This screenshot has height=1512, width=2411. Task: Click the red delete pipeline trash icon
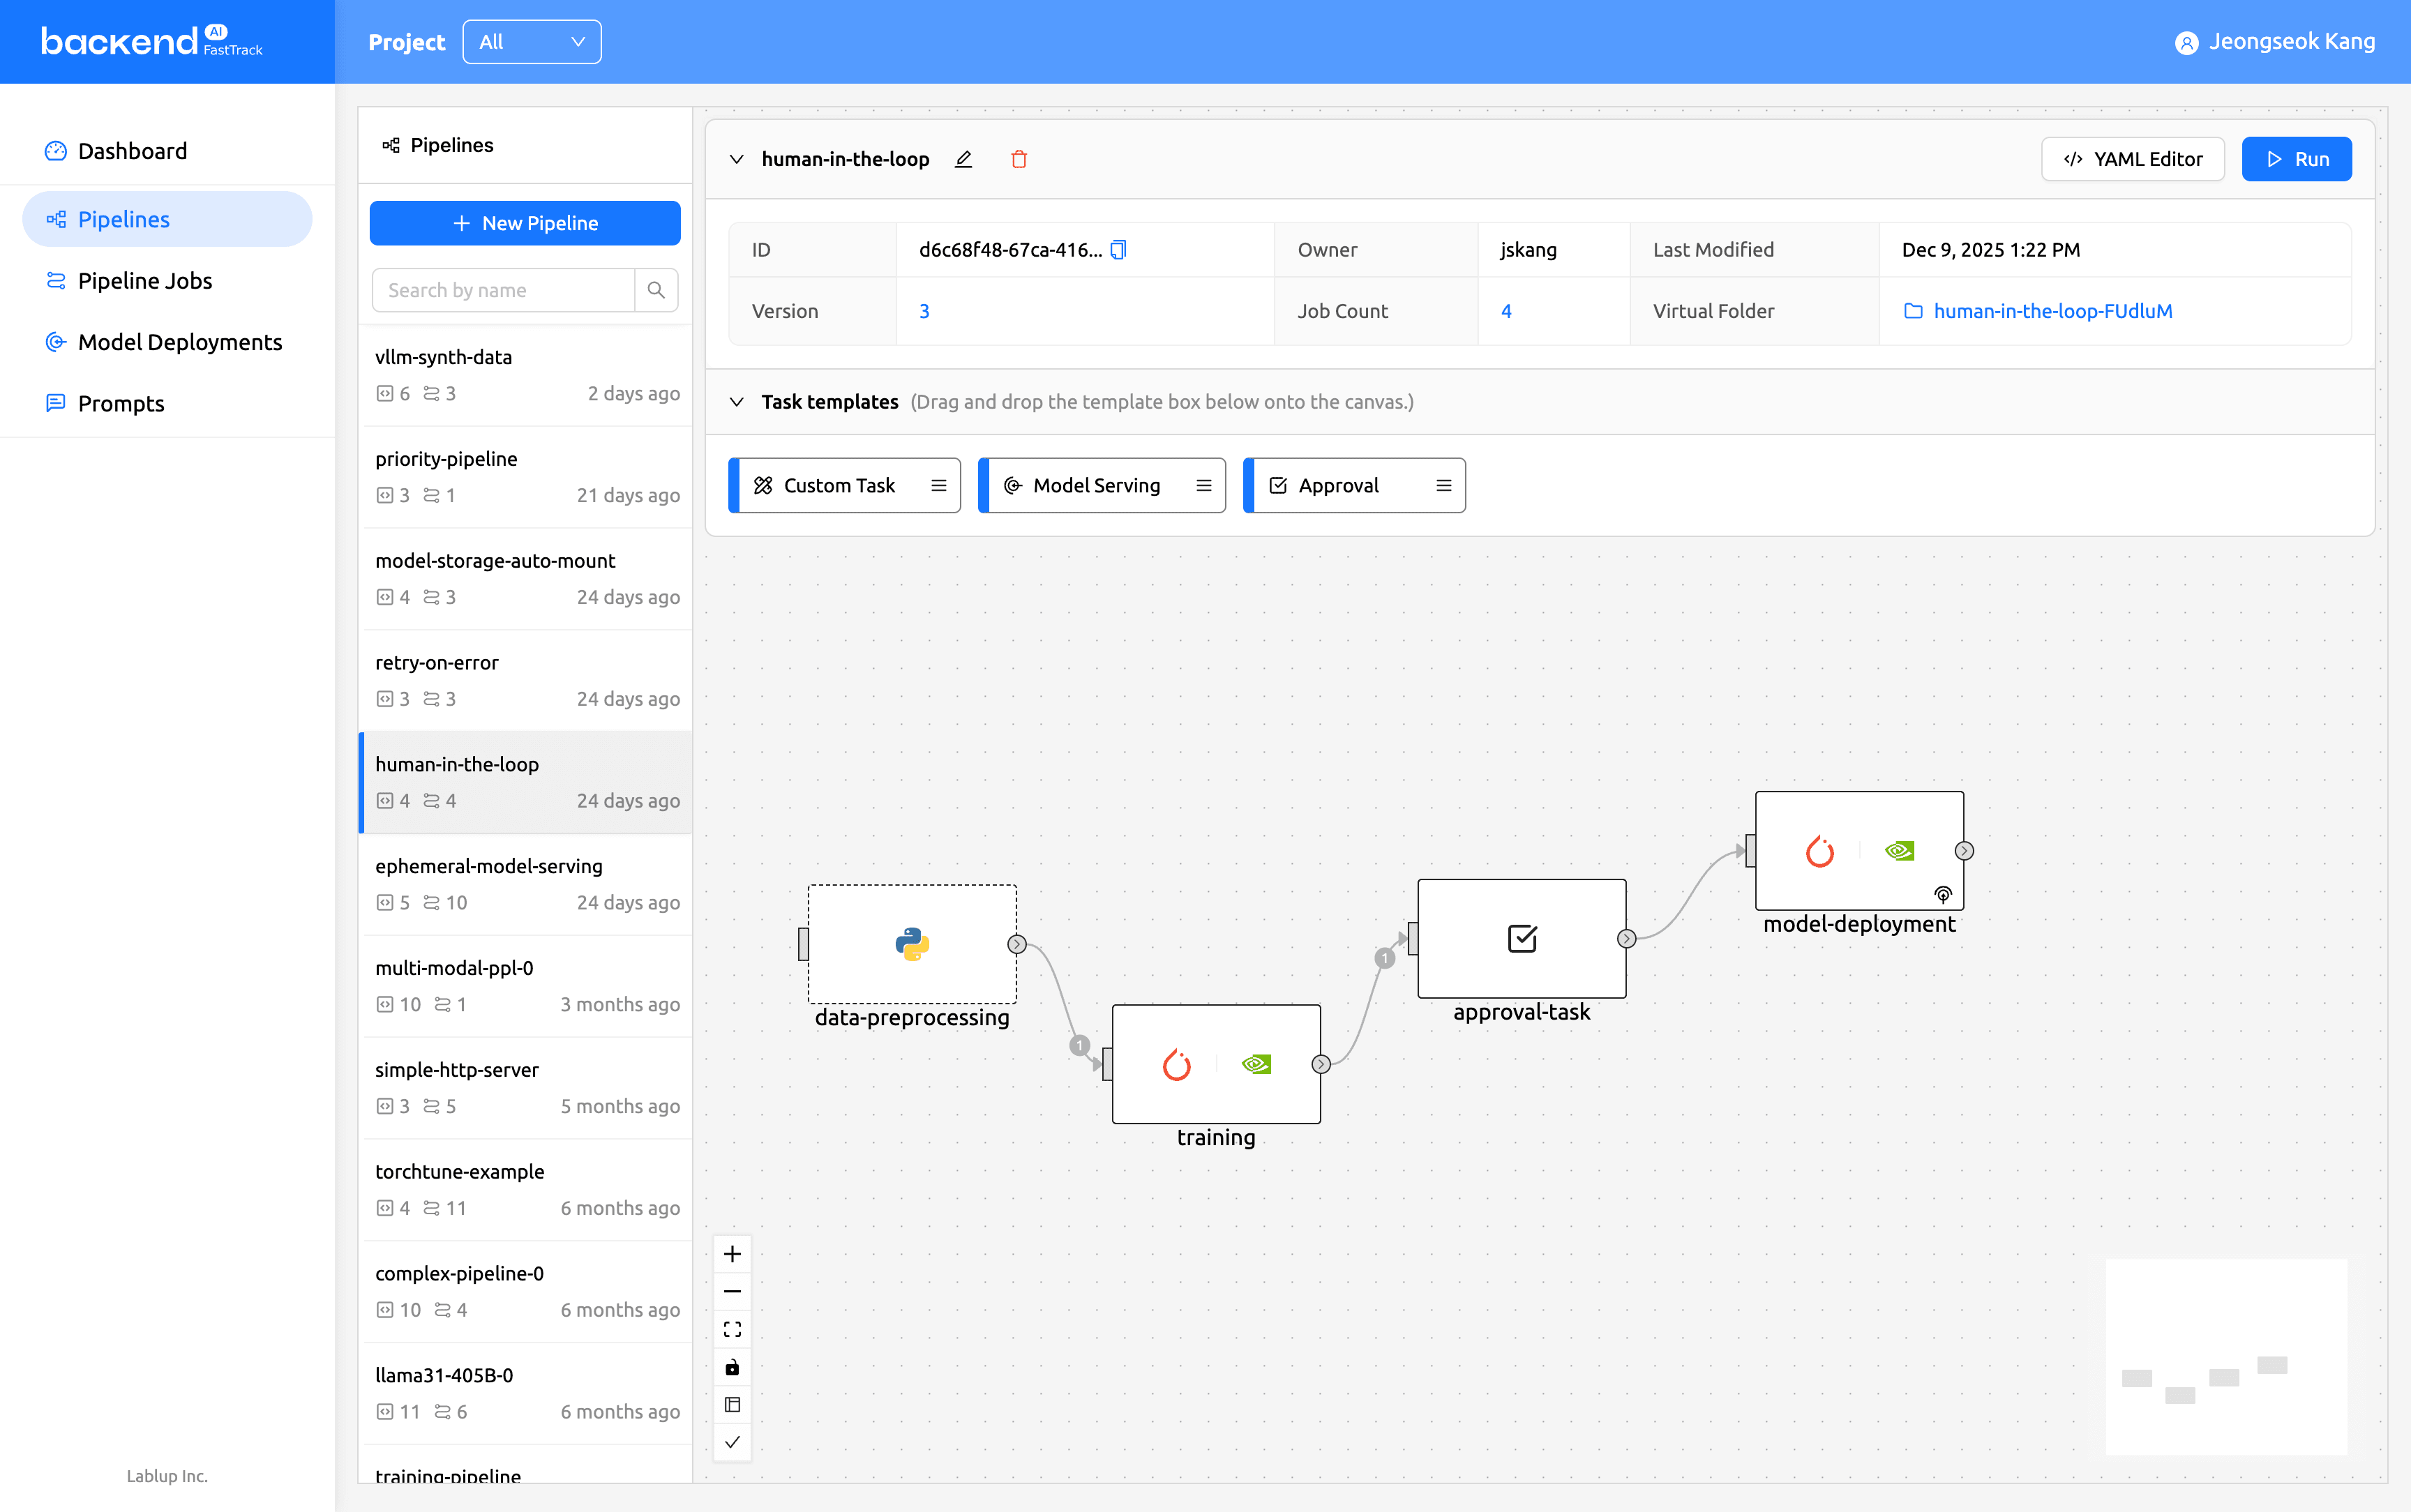tap(1019, 159)
